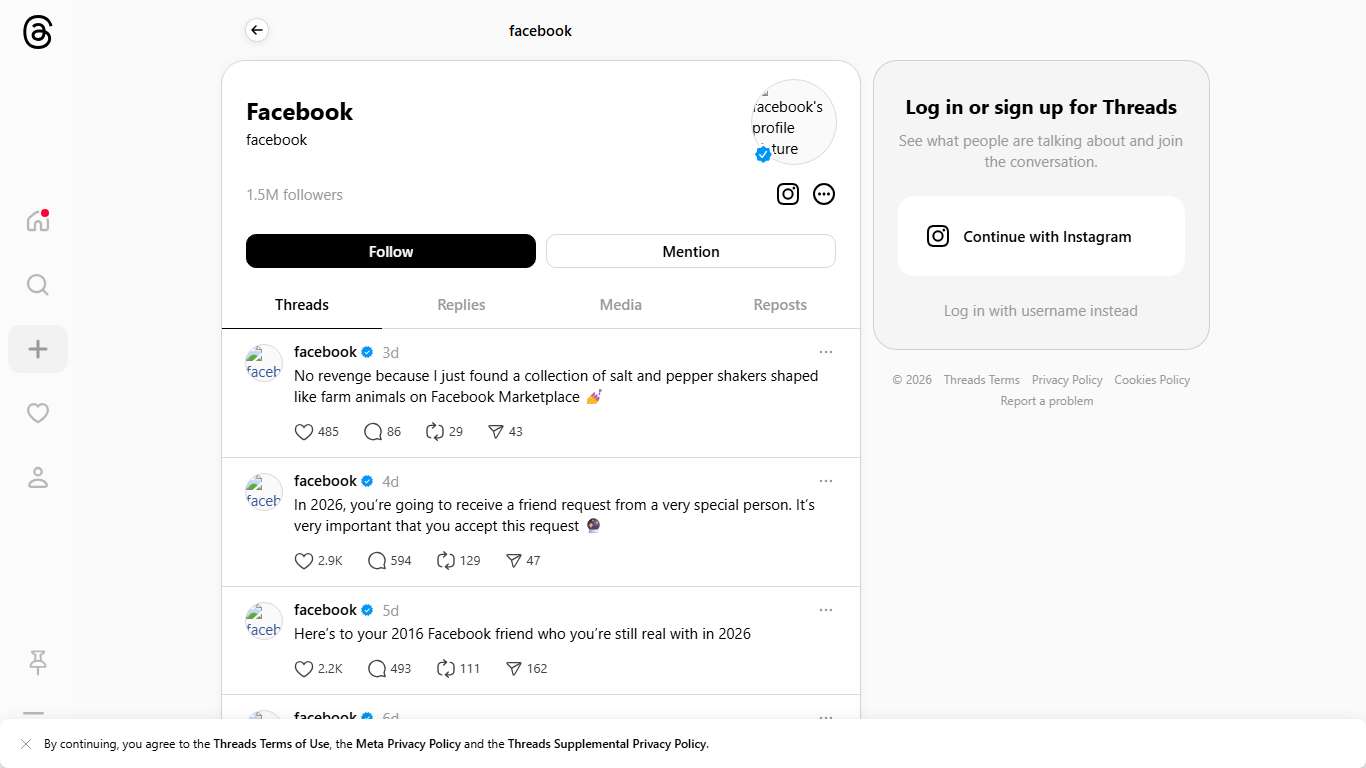Image resolution: width=1366 pixels, height=768 pixels.
Task: Expand options menu on the 4d post
Action: 825,481
